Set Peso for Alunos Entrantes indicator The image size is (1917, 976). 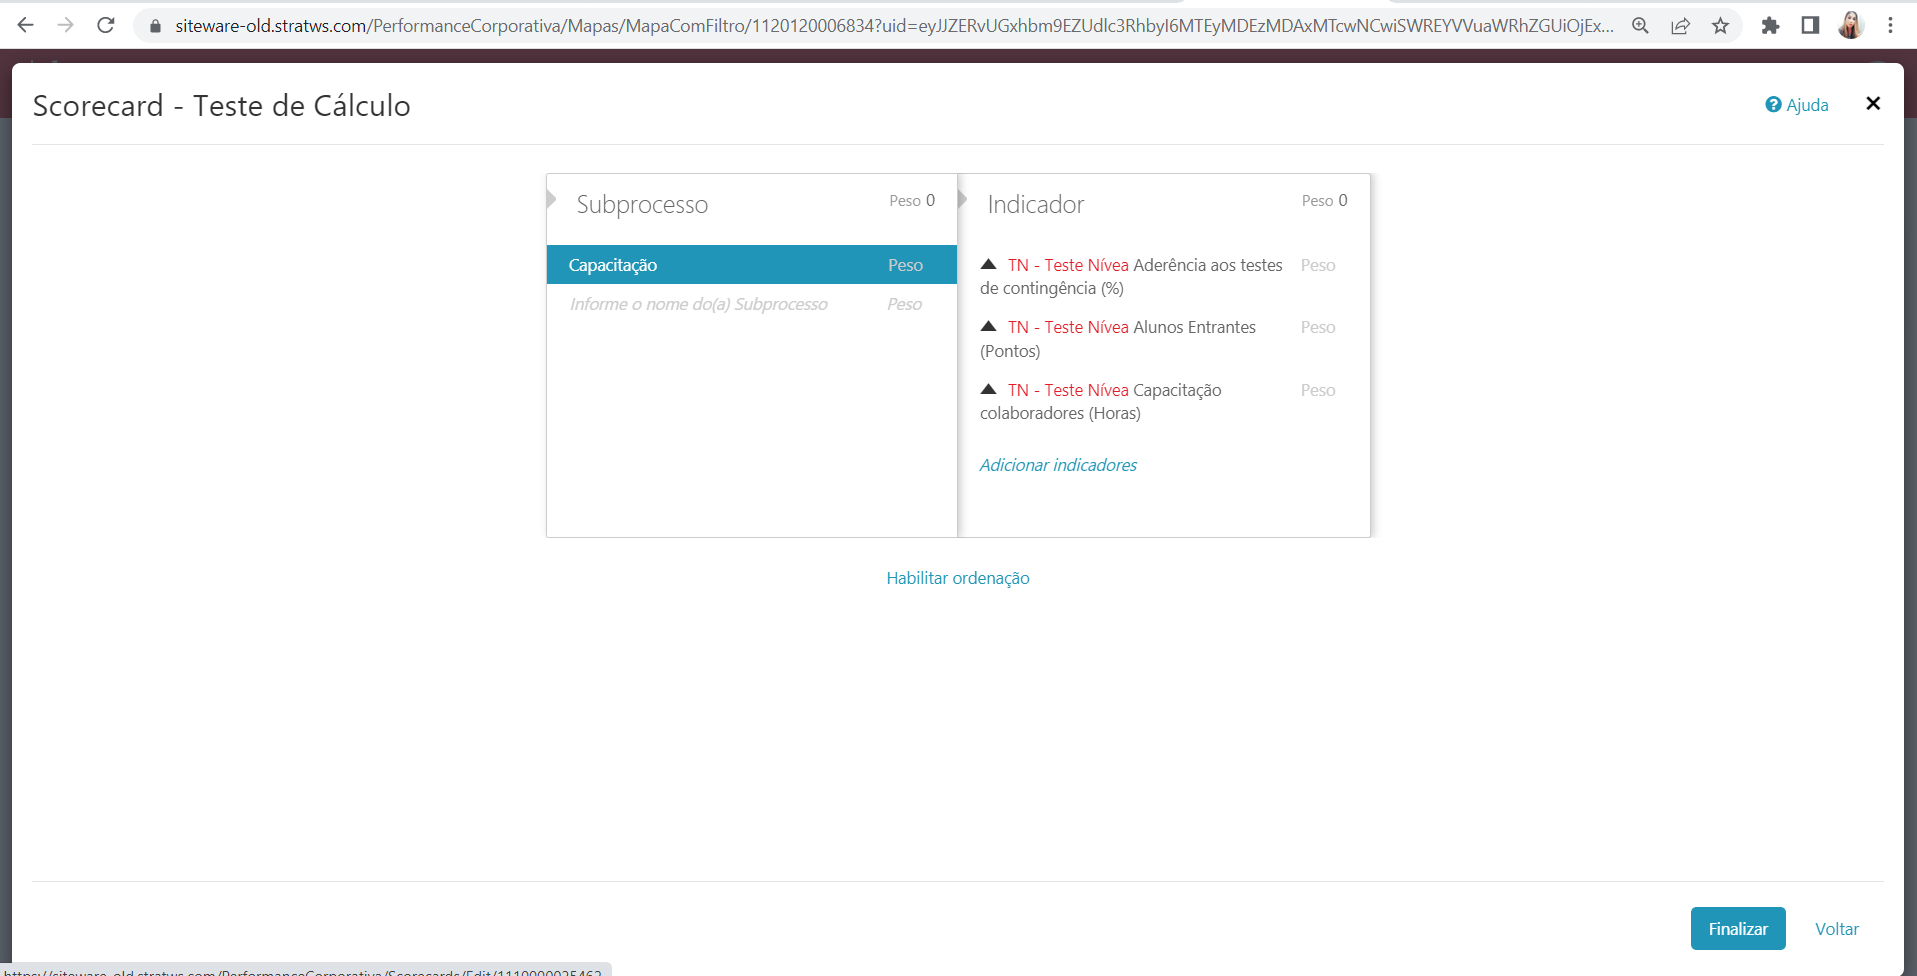[1318, 327]
